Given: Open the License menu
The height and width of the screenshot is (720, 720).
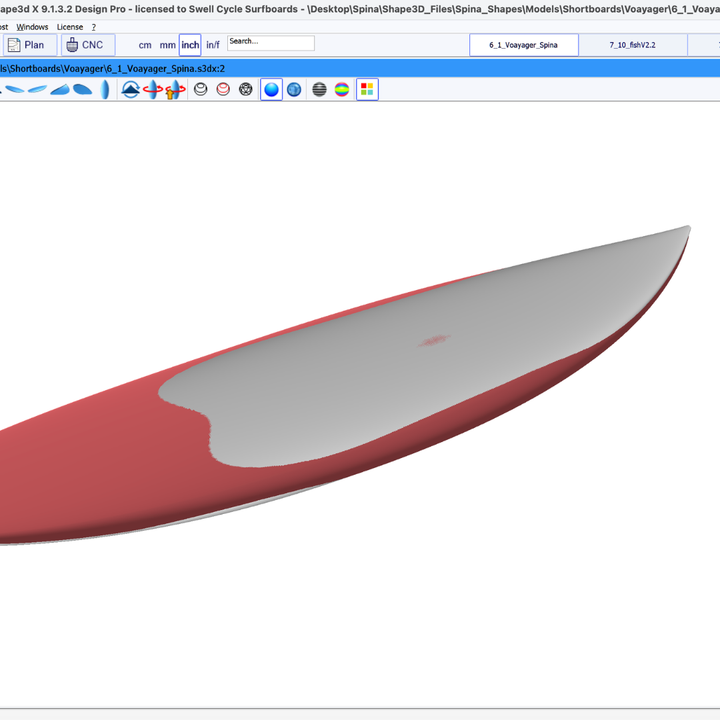Looking at the screenshot, I should point(70,27).
